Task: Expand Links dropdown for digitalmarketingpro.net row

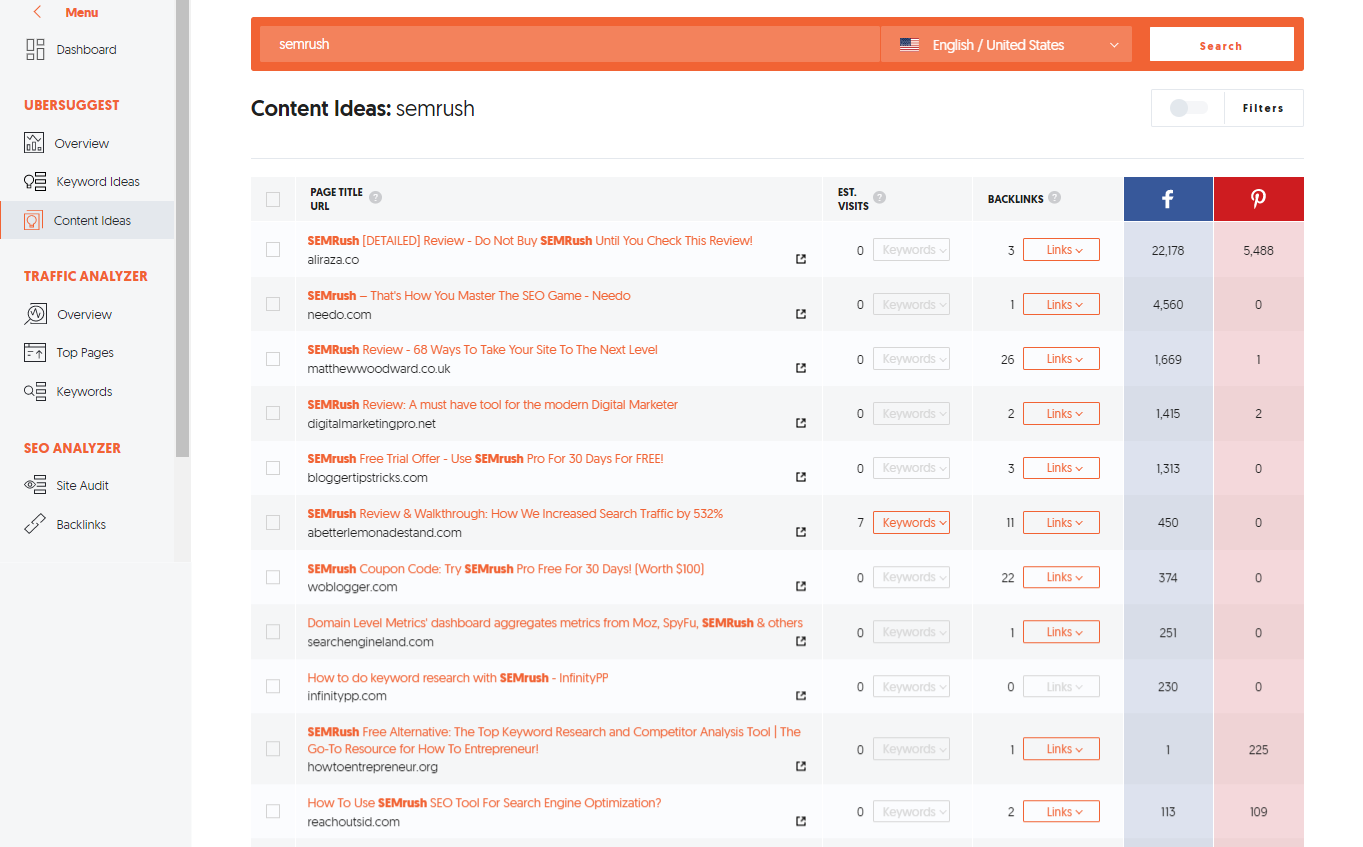Action: pos(1061,413)
